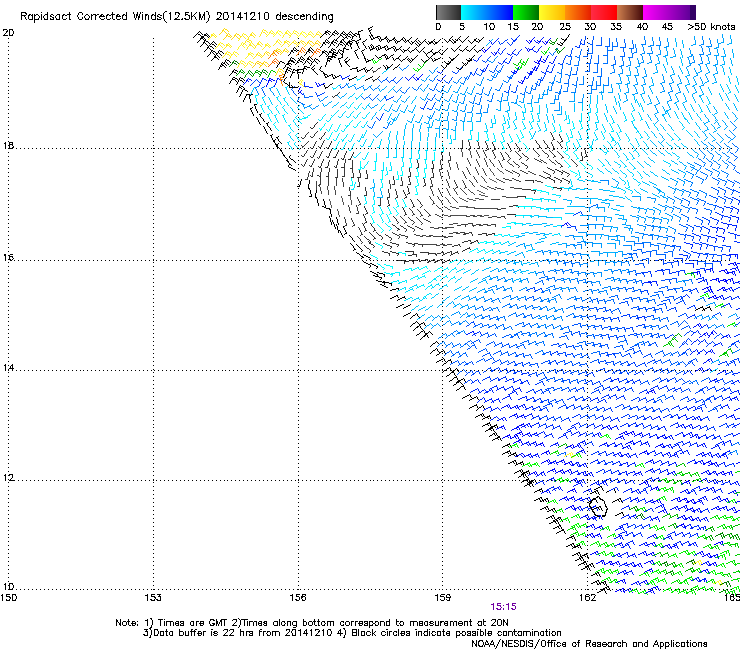Click the cyan 5-10 knots legend color
This screenshot has width=740, height=650.
point(474,12)
